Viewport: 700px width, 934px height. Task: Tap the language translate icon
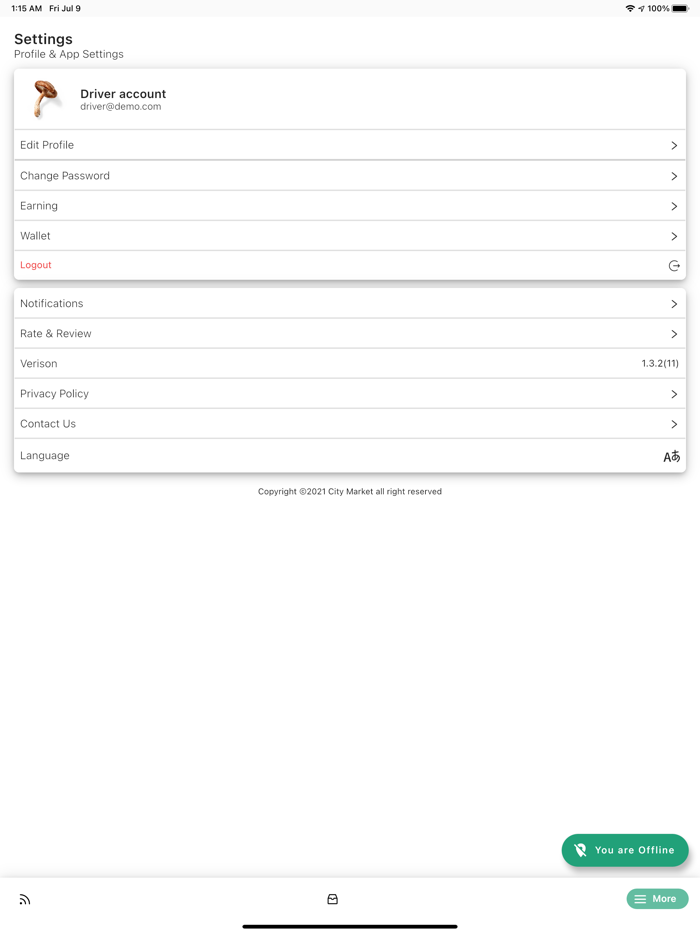pyautogui.click(x=672, y=456)
